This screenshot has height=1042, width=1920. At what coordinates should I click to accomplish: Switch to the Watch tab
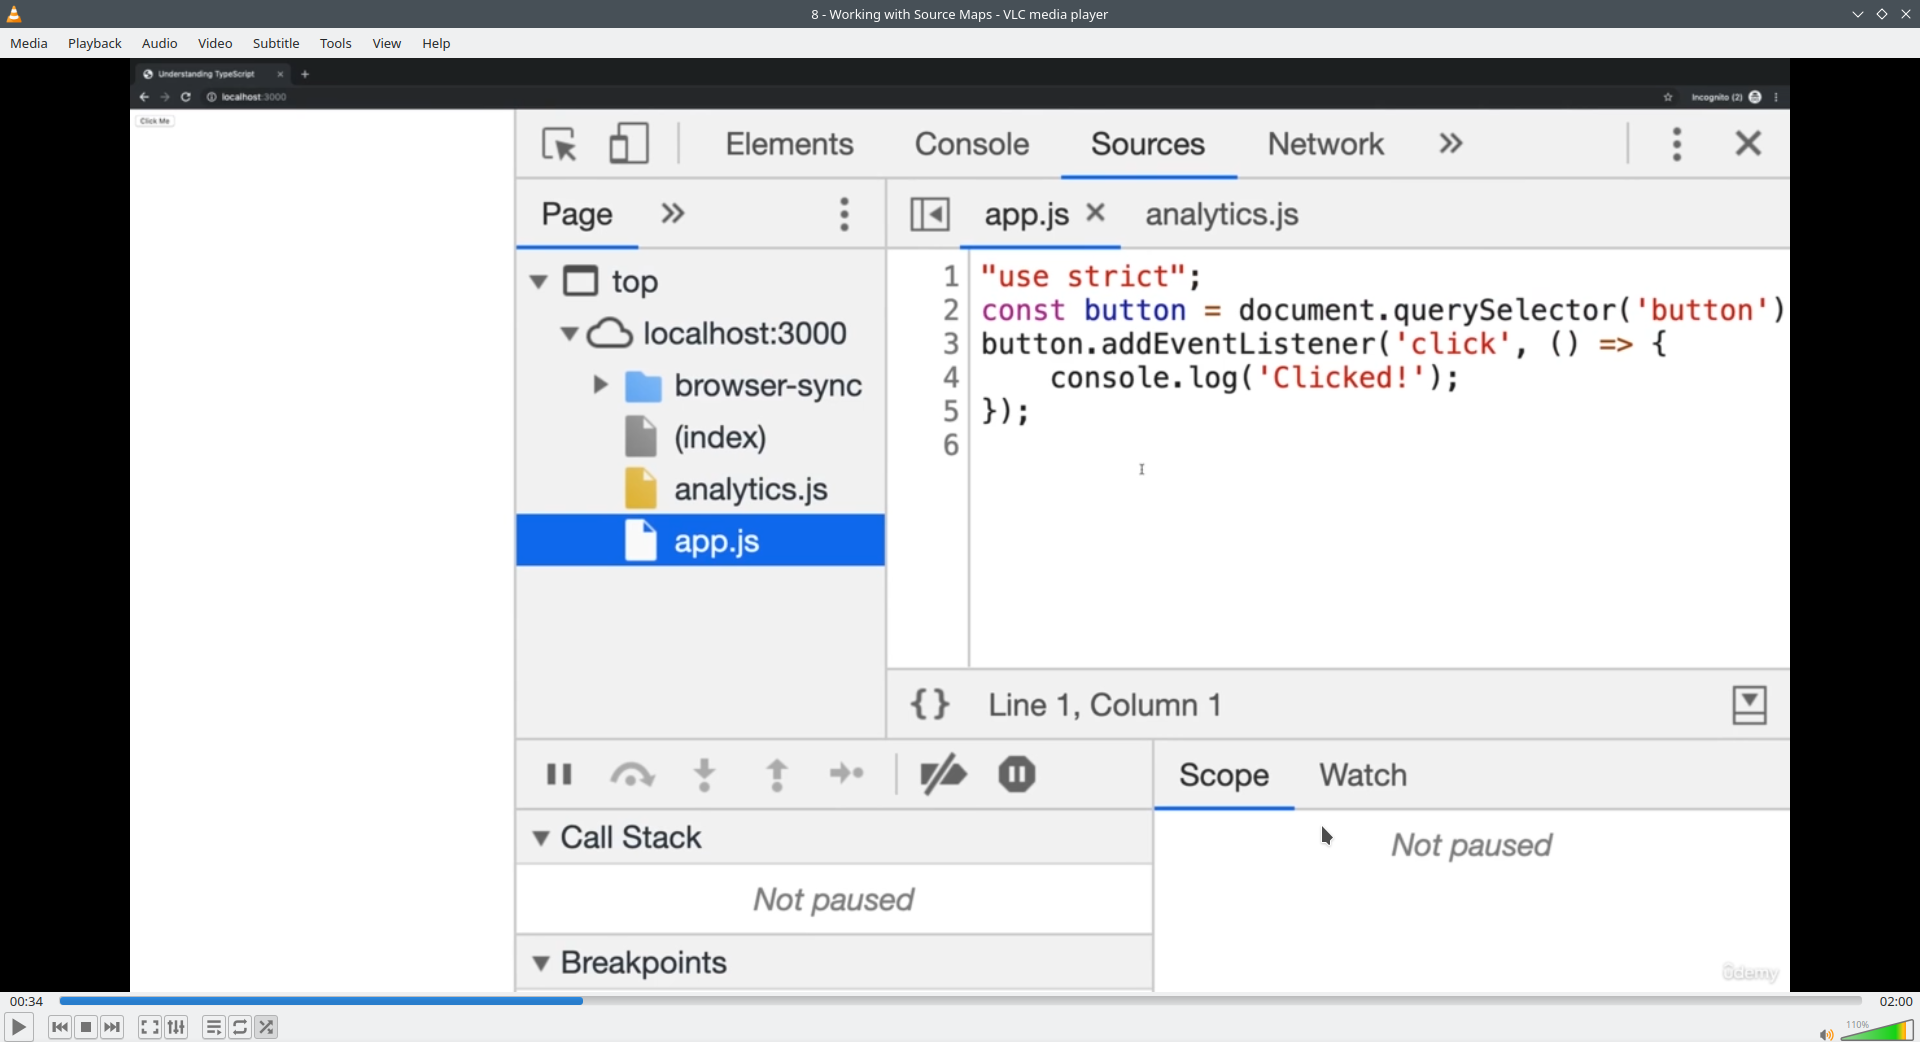[1362, 775]
